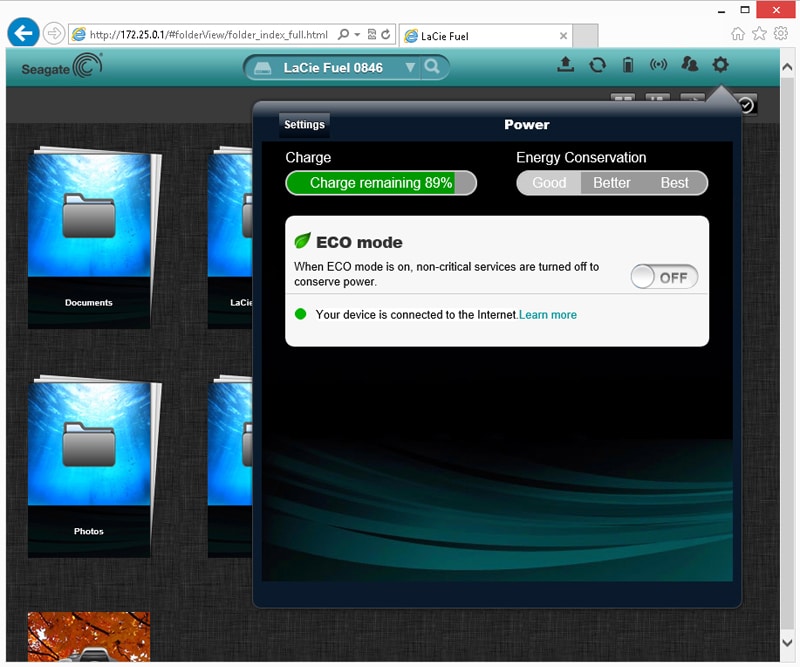Select Best energy conservation level

[674, 183]
